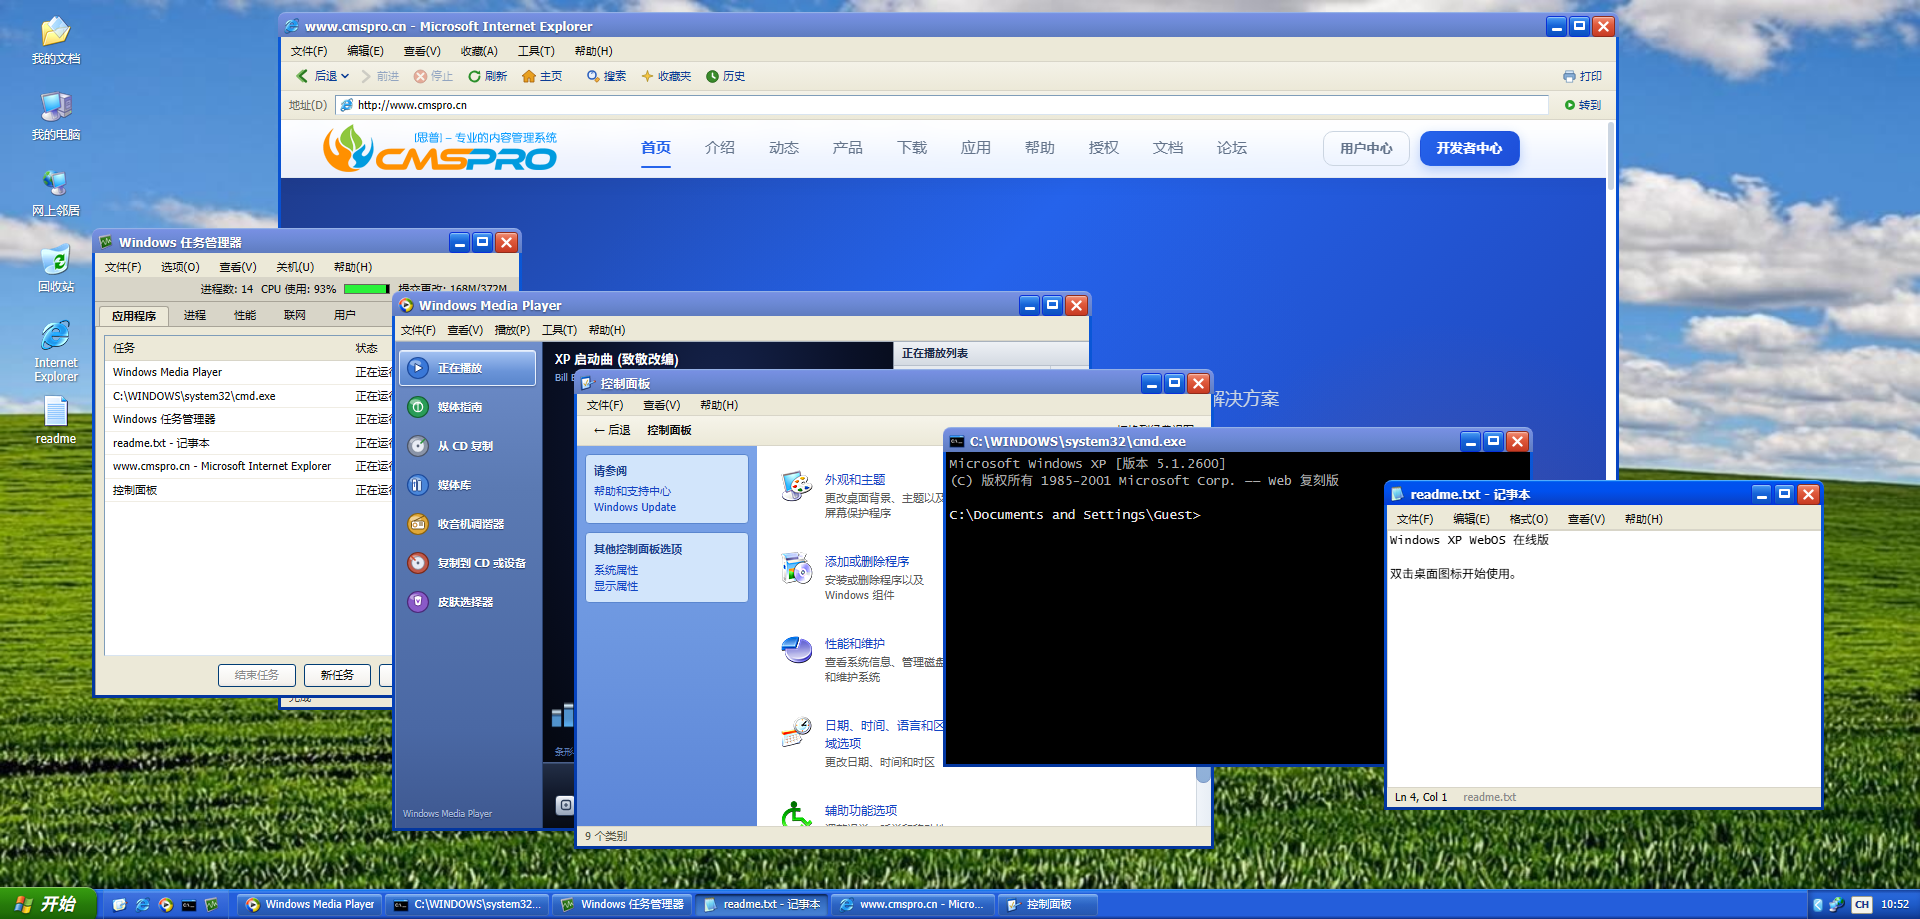
Task: Click 论坛 in the website navigation
Action: 1232,148
